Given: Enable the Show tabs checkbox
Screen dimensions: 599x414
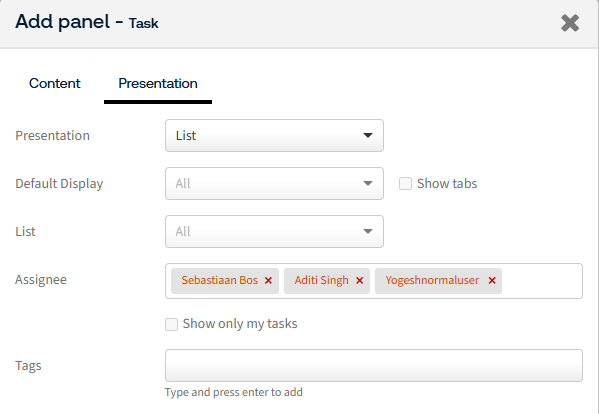Looking at the screenshot, I should point(405,183).
